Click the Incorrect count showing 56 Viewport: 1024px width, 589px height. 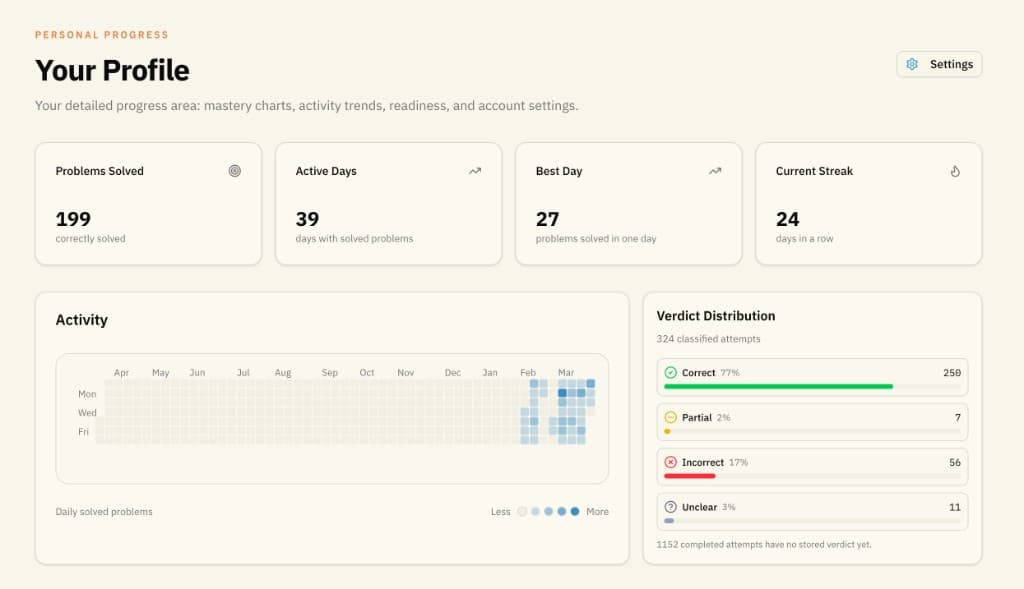coord(953,462)
